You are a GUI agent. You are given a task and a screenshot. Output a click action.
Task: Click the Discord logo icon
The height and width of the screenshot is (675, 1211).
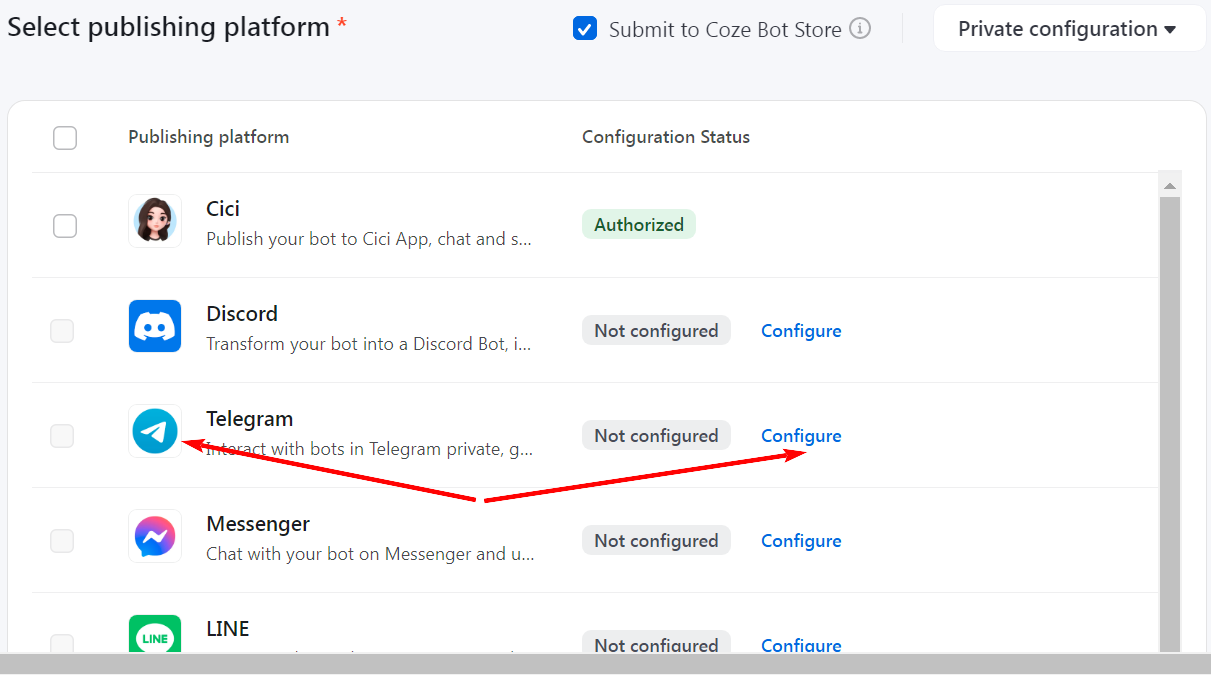[155, 326]
